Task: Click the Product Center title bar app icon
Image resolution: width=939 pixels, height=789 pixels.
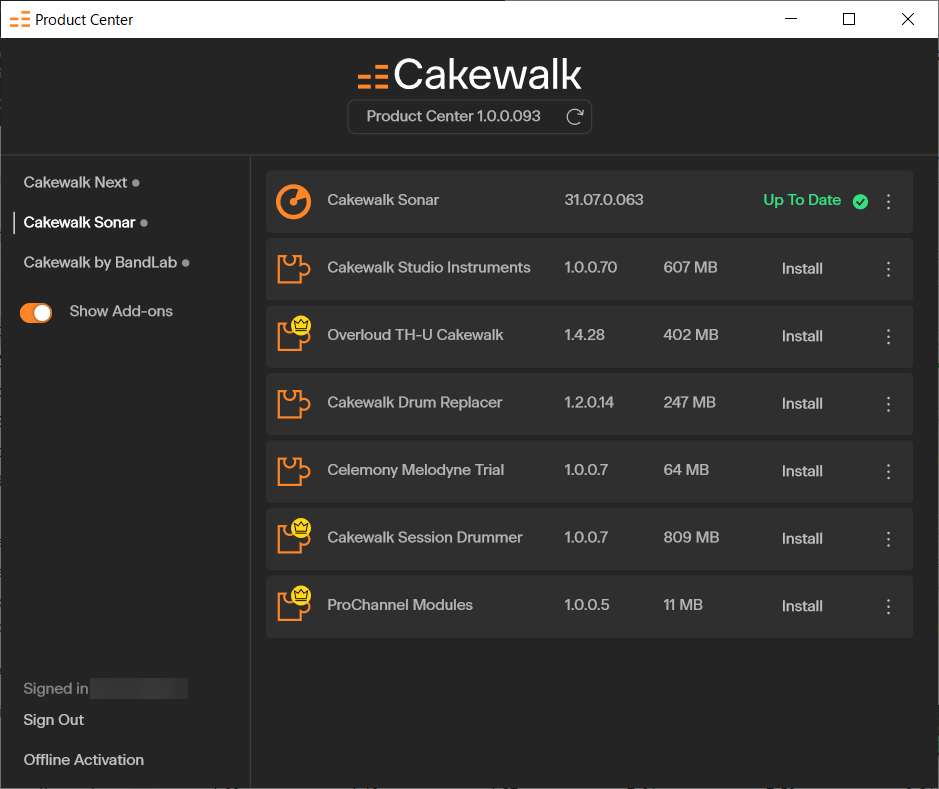Action: click(20, 19)
